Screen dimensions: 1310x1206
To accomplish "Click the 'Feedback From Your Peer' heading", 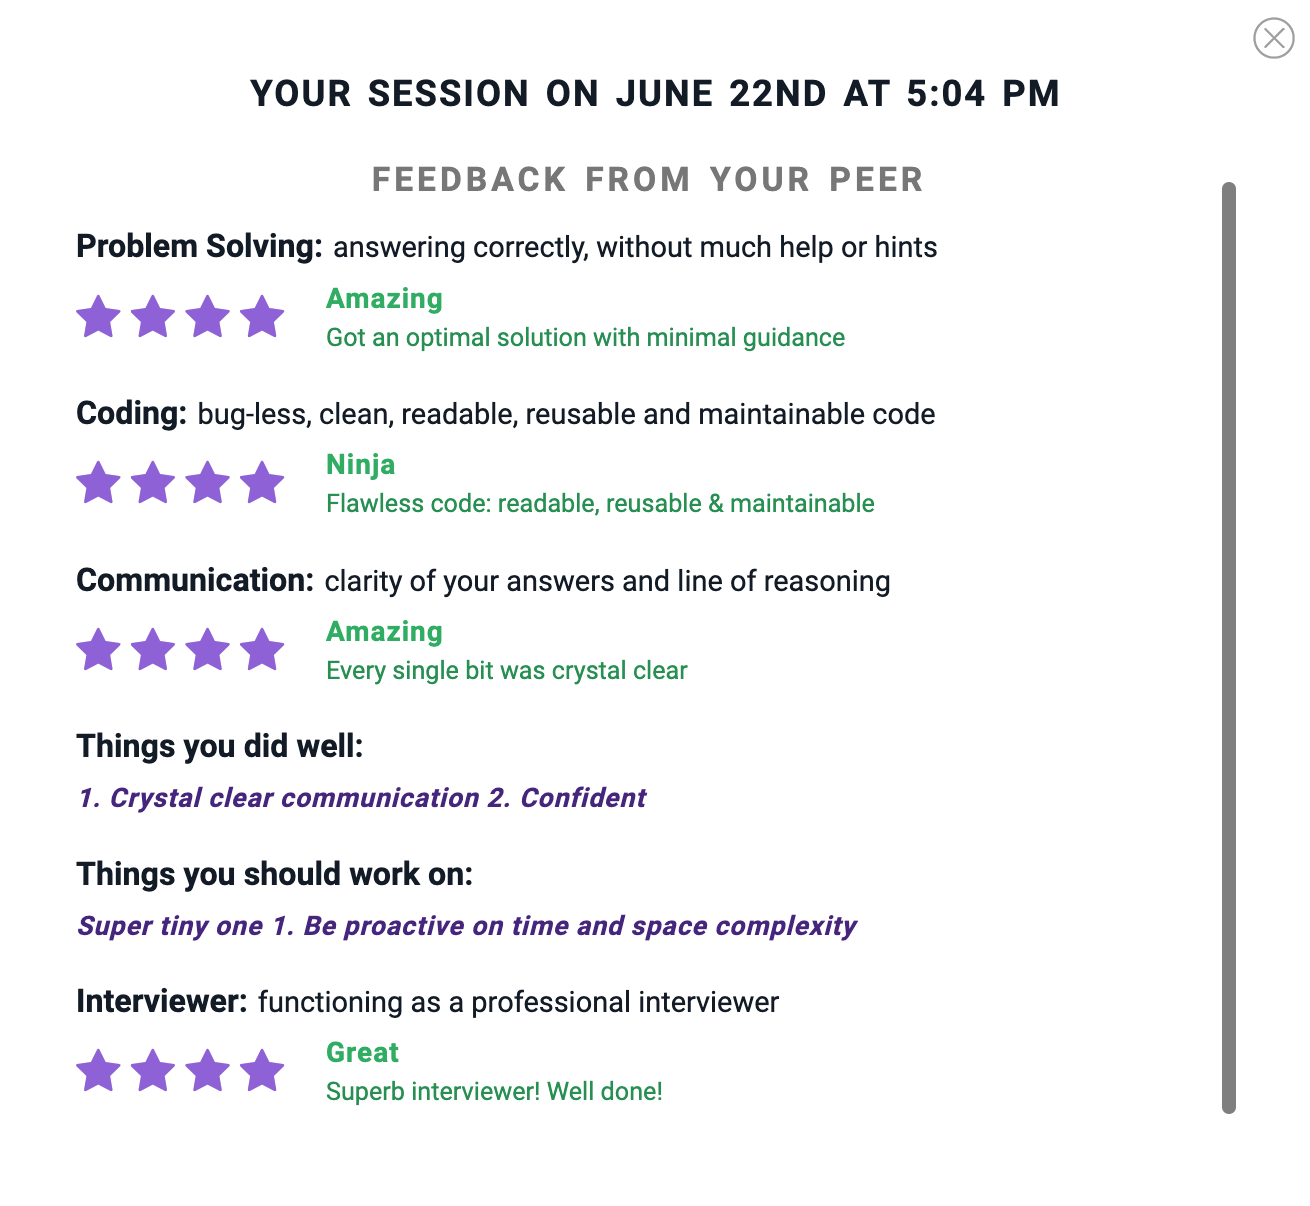I will pos(648,180).
